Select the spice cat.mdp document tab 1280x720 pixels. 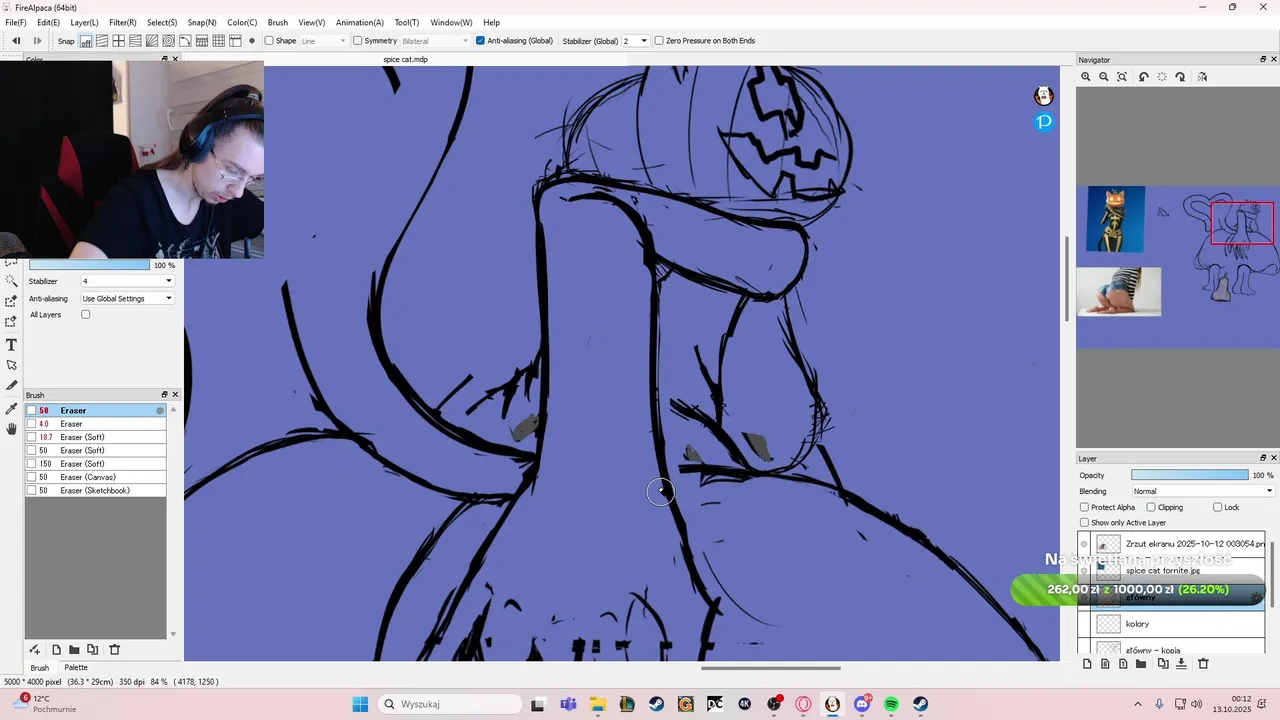(x=406, y=60)
